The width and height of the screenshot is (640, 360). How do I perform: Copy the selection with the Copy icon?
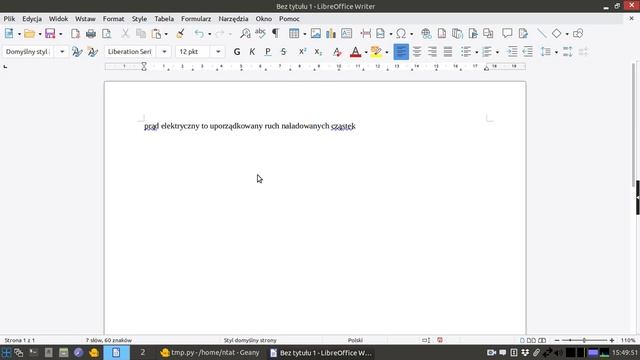pyautogui.click(x=141, y=33)
